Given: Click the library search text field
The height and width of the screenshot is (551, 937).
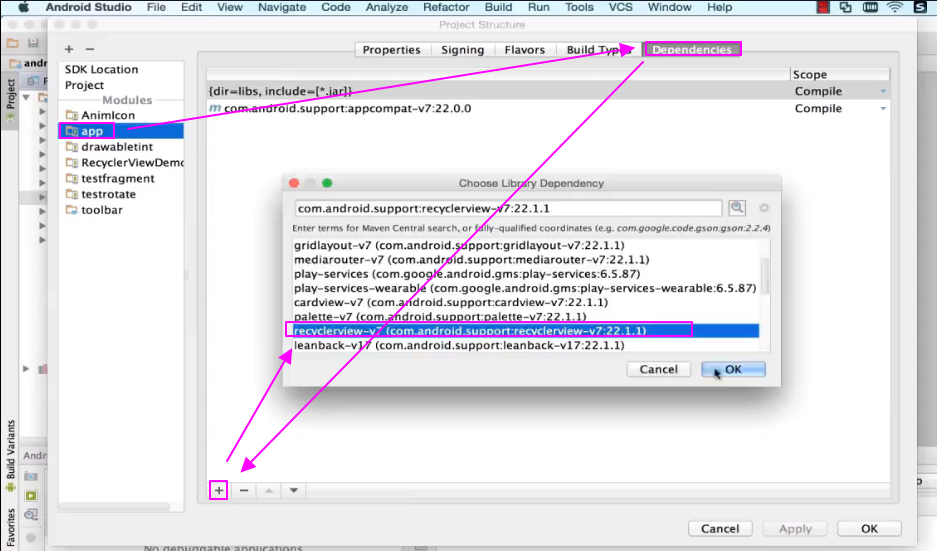Looking at the screenshot, I should point(509,208).
